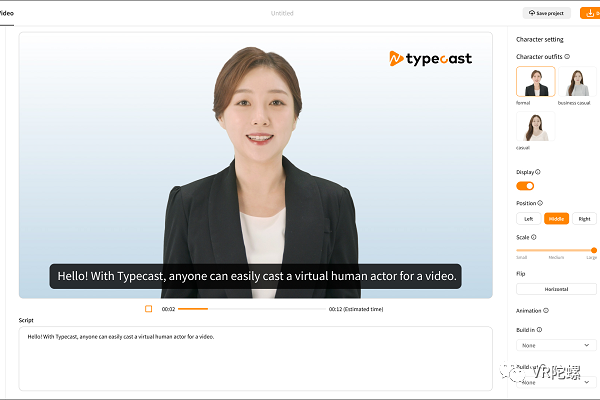
Task: Open the Build in dropdown
Action: pyautogui.click(x=556, y=345)
